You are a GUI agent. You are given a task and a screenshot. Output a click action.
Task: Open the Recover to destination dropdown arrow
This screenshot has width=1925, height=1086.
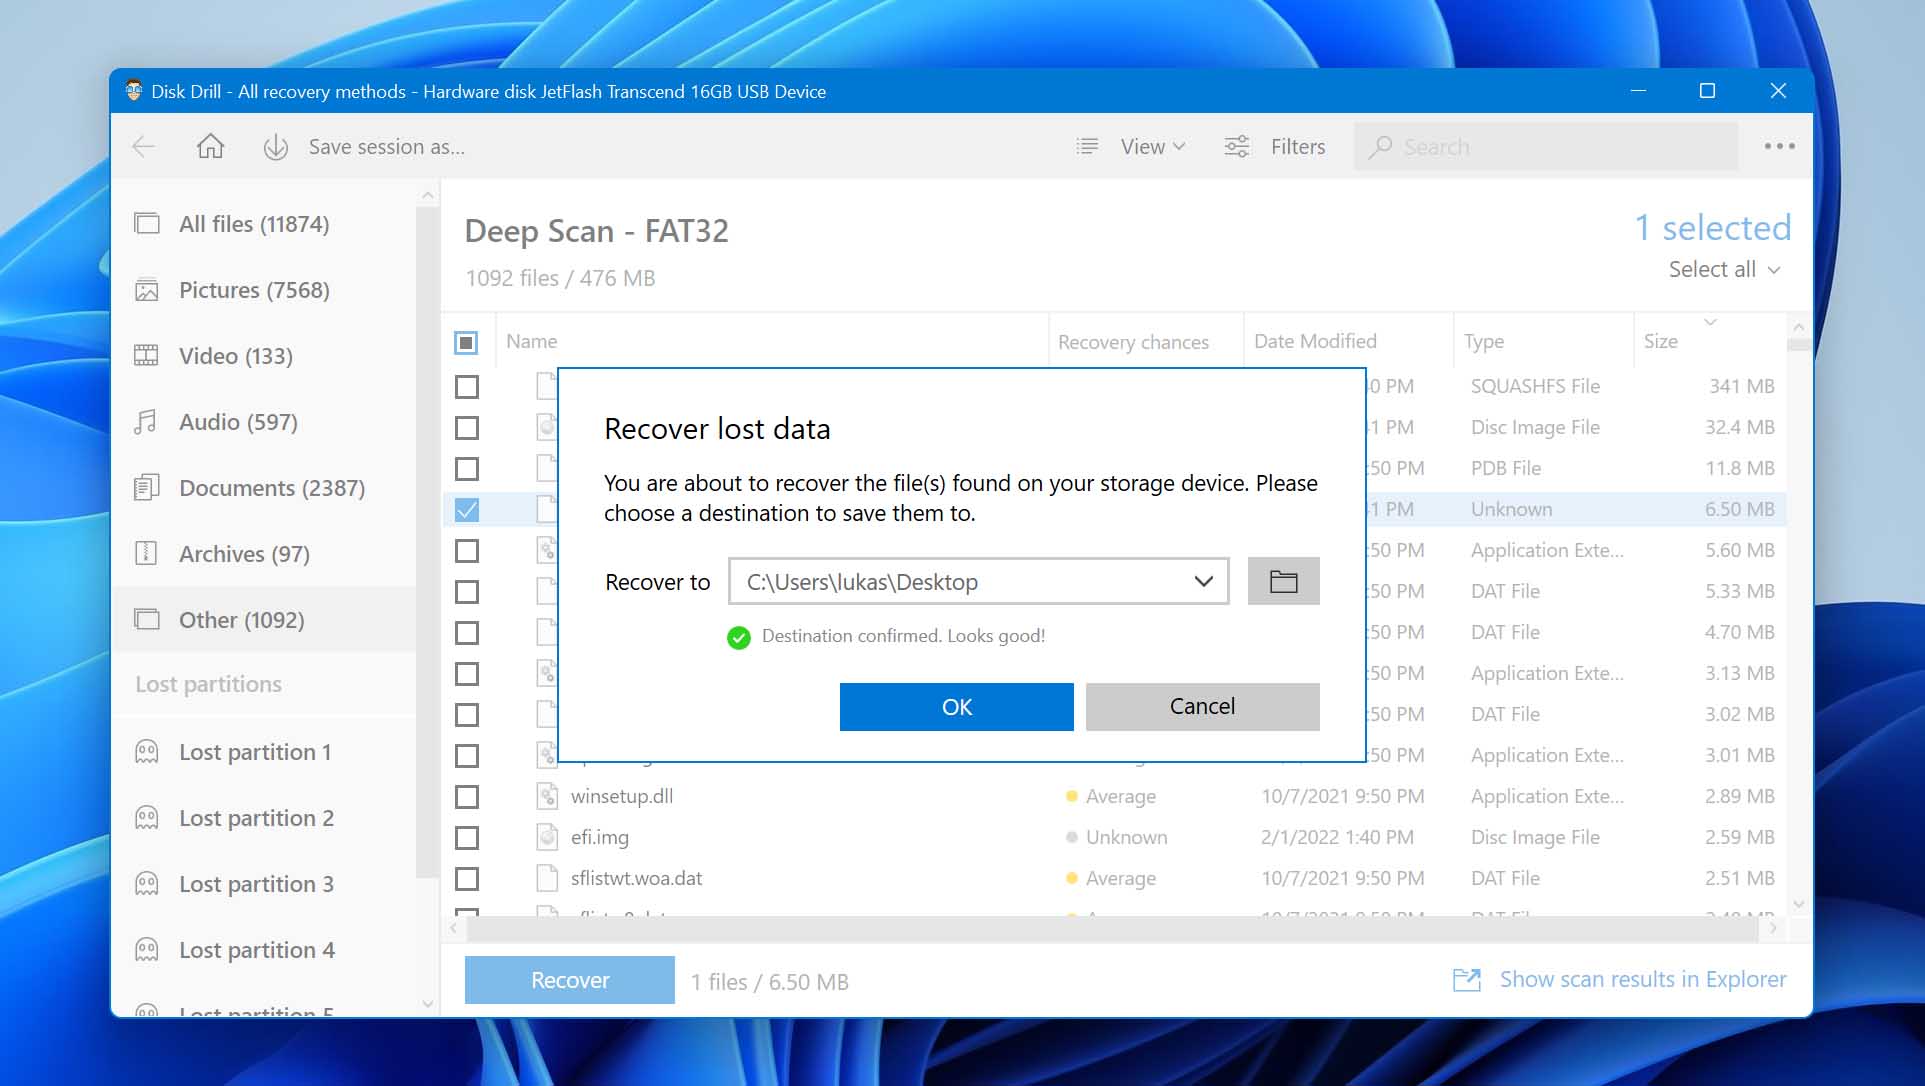click(1204, 582)
